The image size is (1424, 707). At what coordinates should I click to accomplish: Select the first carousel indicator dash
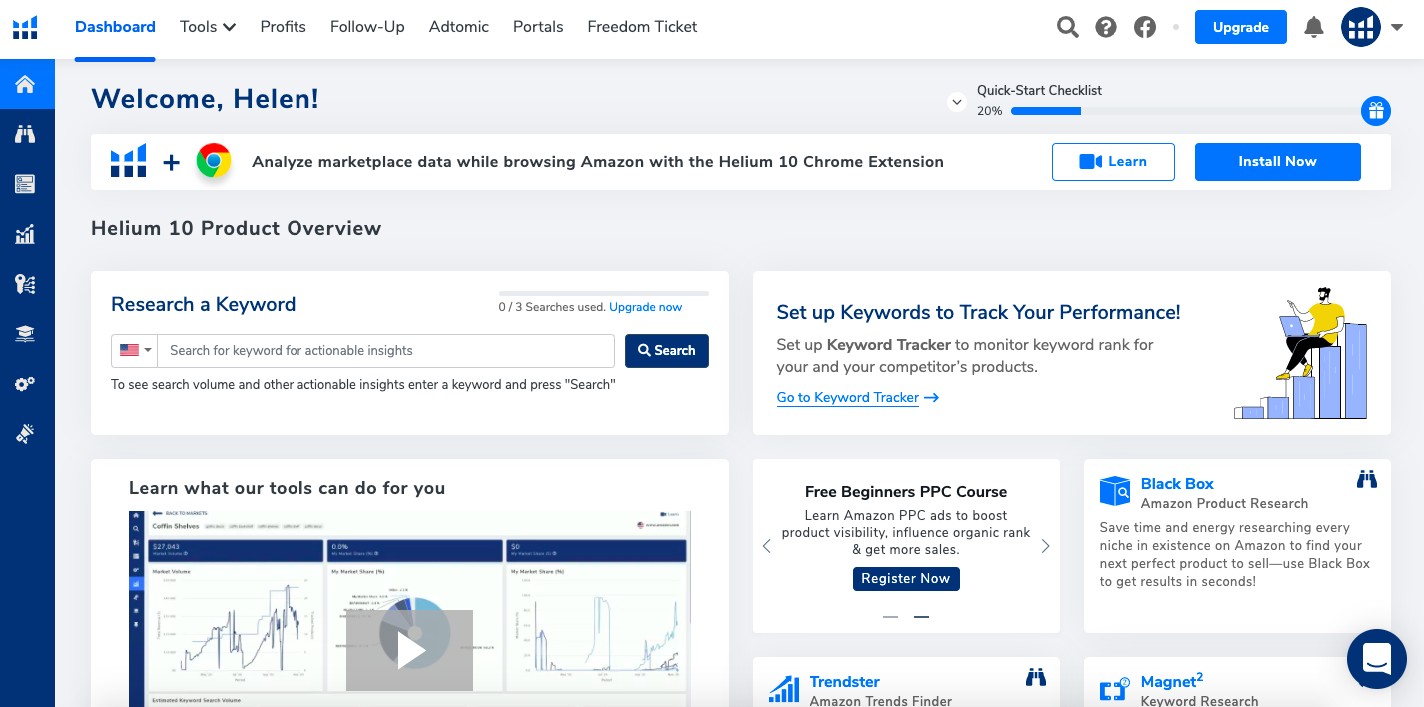pyautogui.click(x=890, y=617)
